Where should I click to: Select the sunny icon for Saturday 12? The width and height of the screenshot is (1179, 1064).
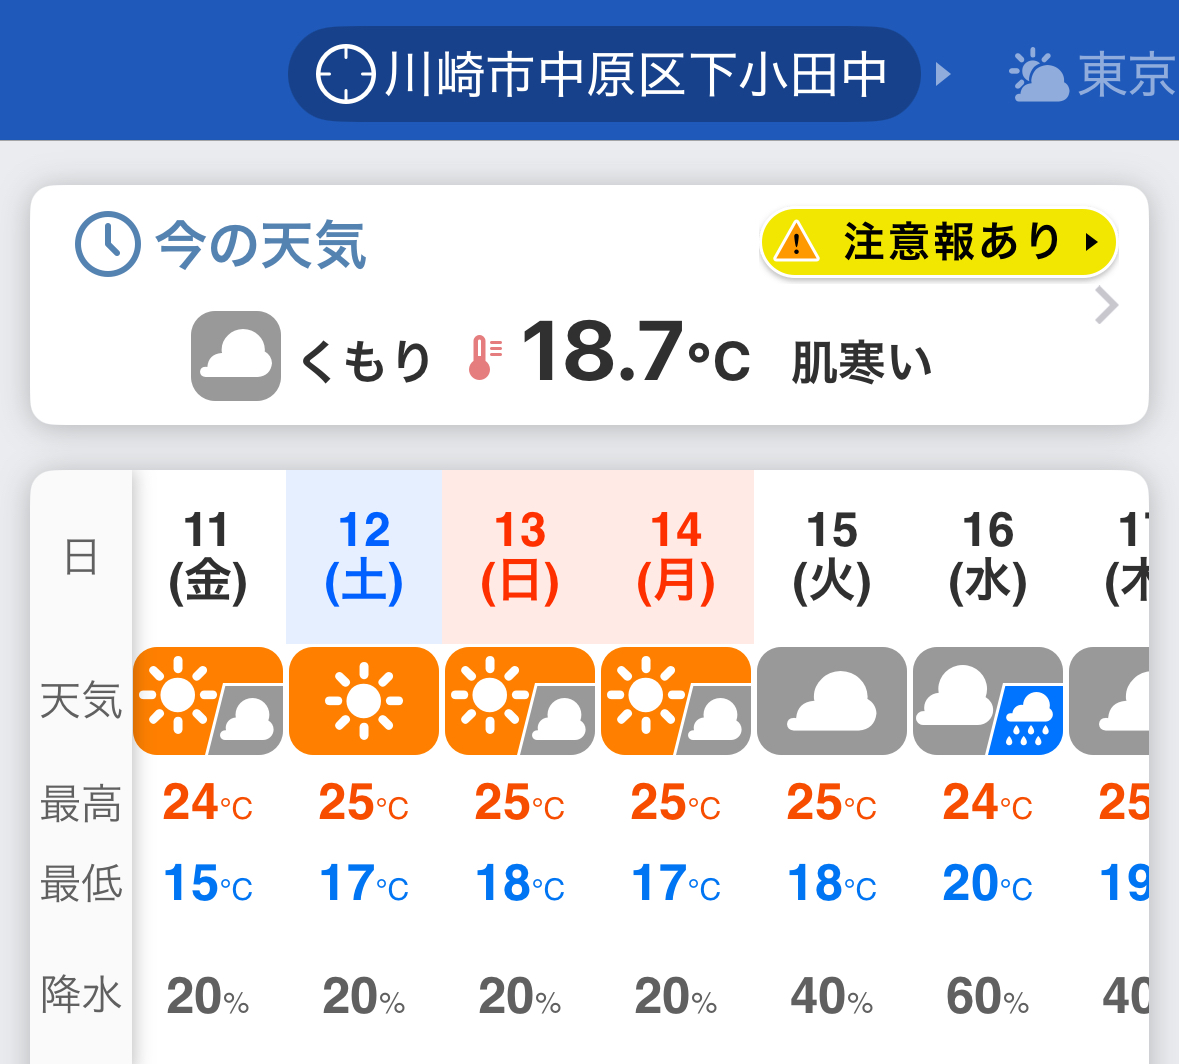[x=364, y=701]
